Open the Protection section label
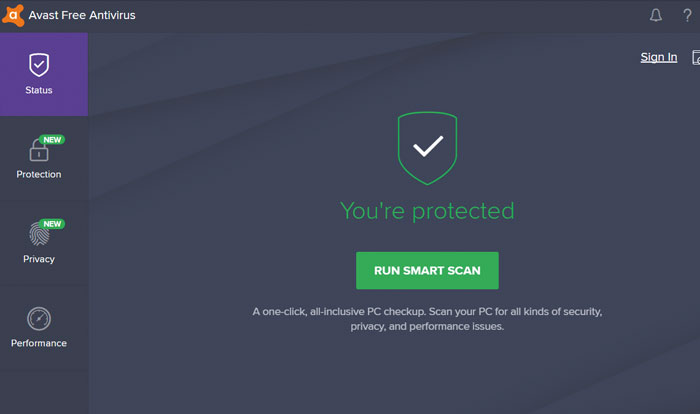The width and height of the screenshot is (700, 414). coord(39,175)
